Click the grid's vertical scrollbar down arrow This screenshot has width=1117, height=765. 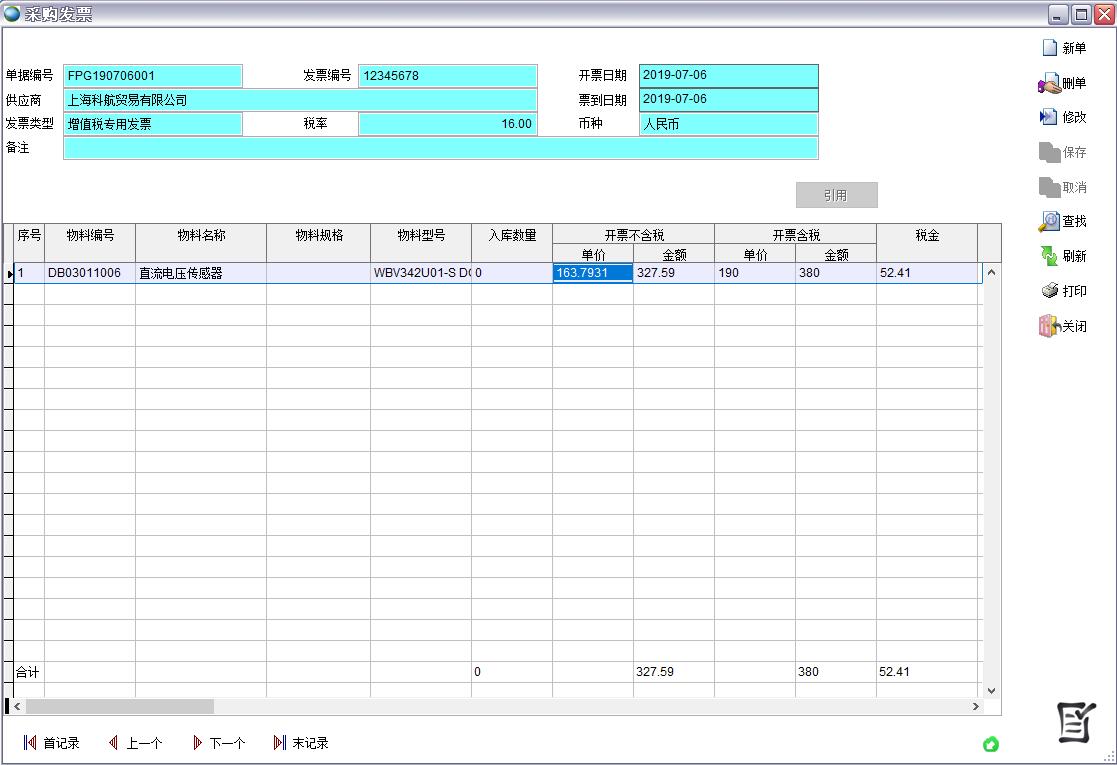[991, 690]
